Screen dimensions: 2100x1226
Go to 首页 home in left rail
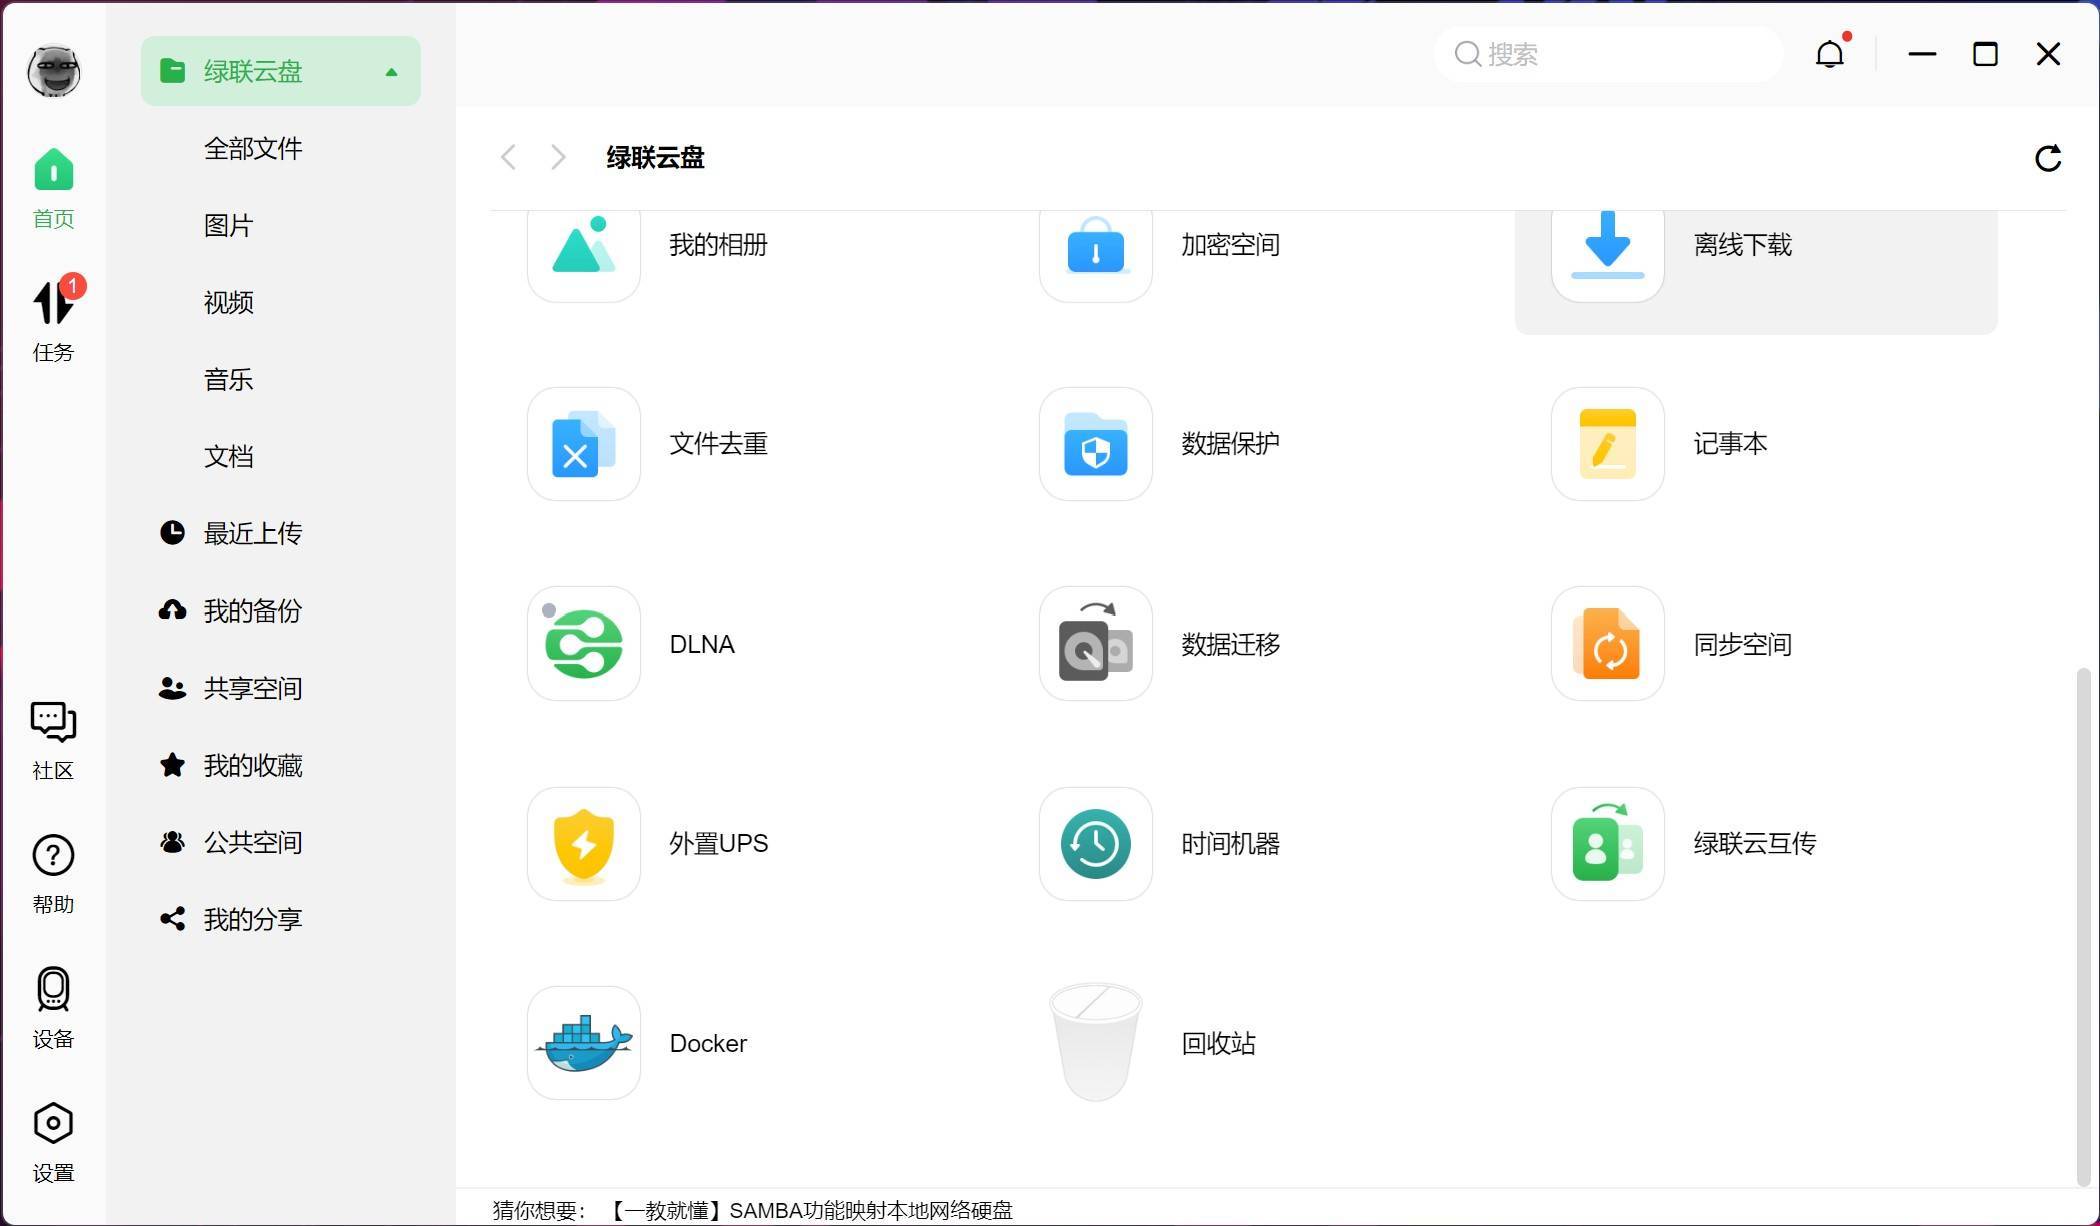tap(53, 188)
